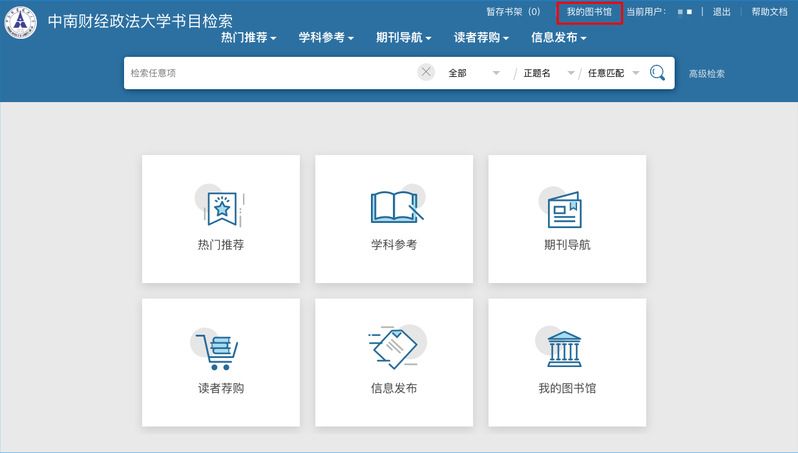Expand the 信息发布 navigation menu

point(559,38)
